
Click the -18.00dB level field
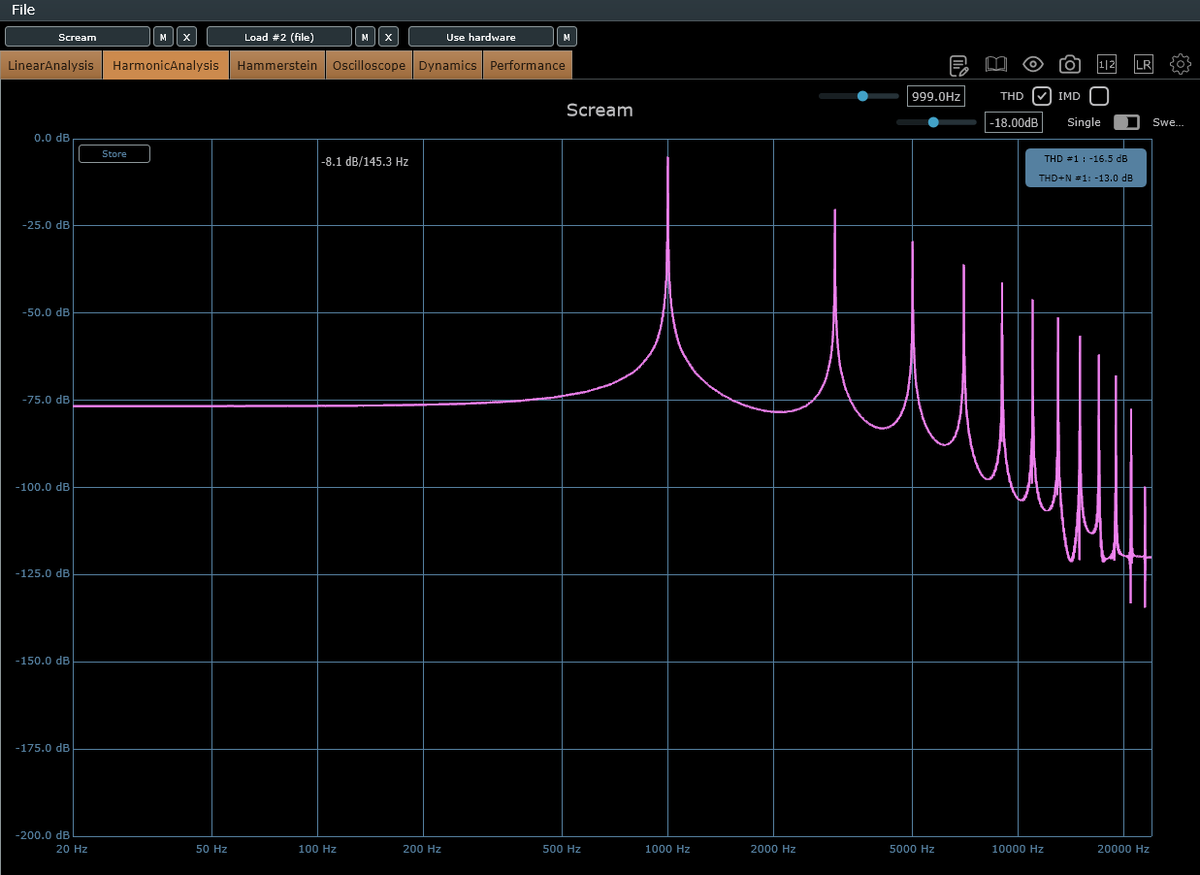tap(1013, 123)
